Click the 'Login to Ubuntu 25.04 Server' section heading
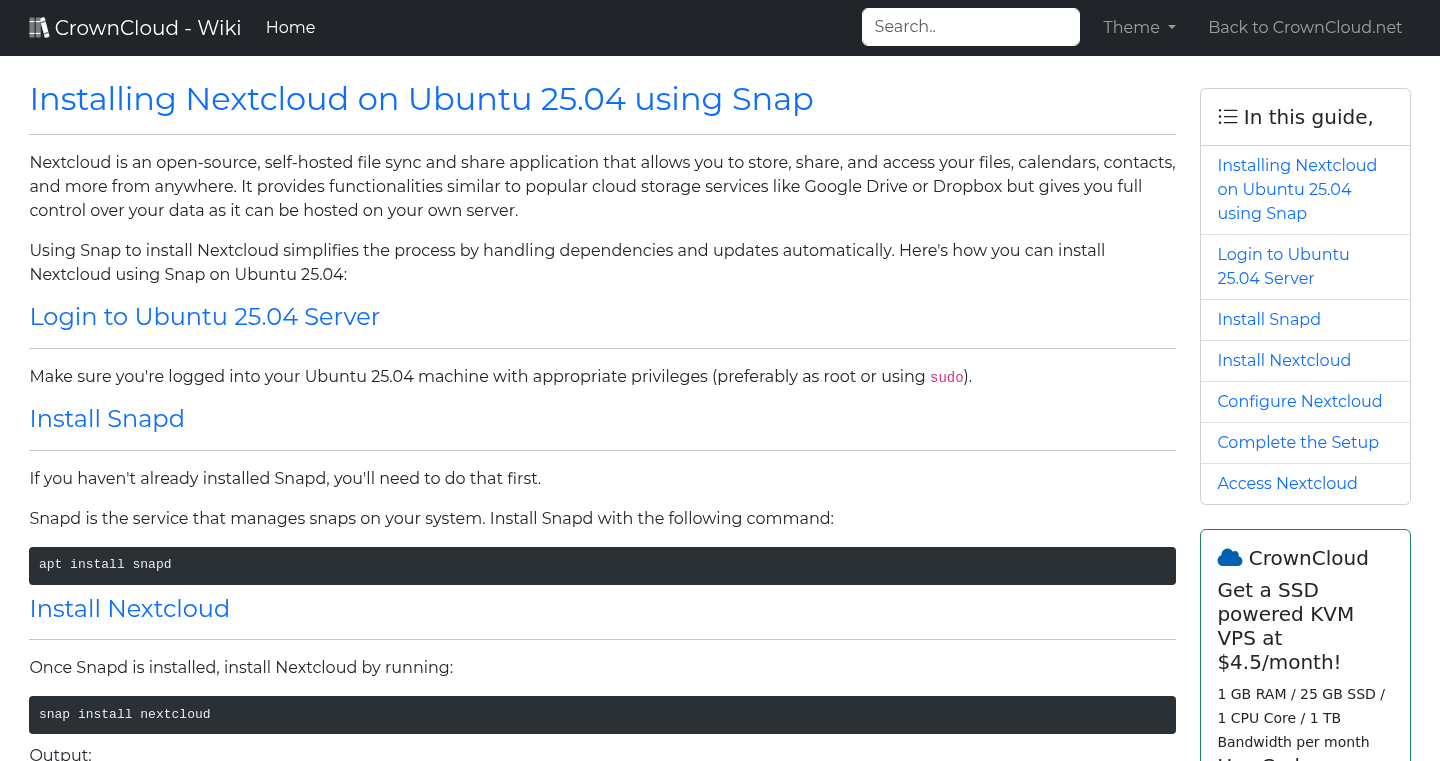The image size is (1440, 761). click(x=204, y=316)
